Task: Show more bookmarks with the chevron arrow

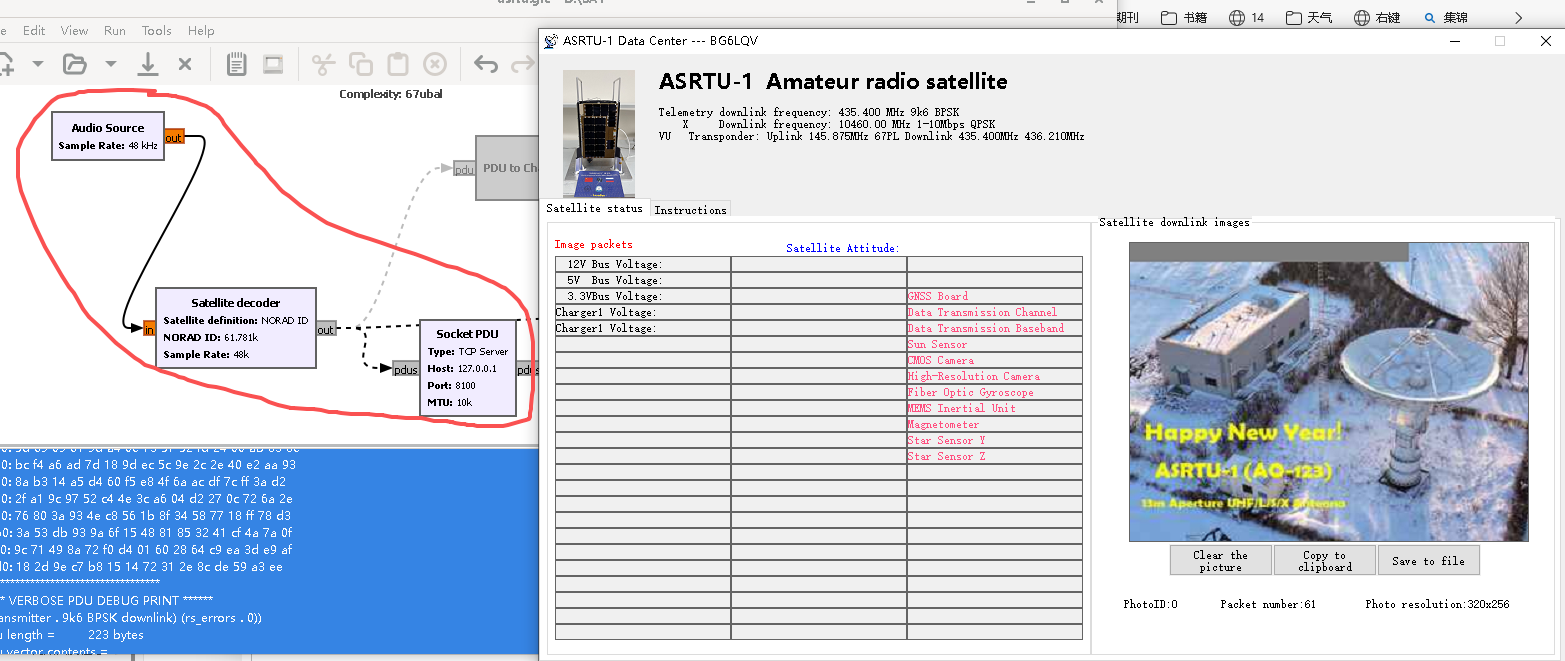Action: (x=1518, y=18)
